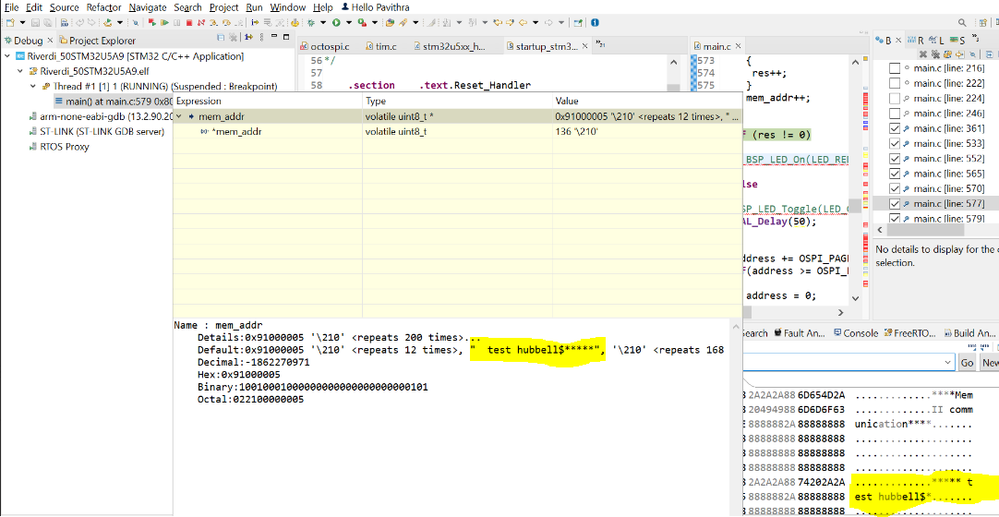This screenshot has height=517, width=999.
Task: Enable breakpoint main.c line 216
Action: [895, 69]
